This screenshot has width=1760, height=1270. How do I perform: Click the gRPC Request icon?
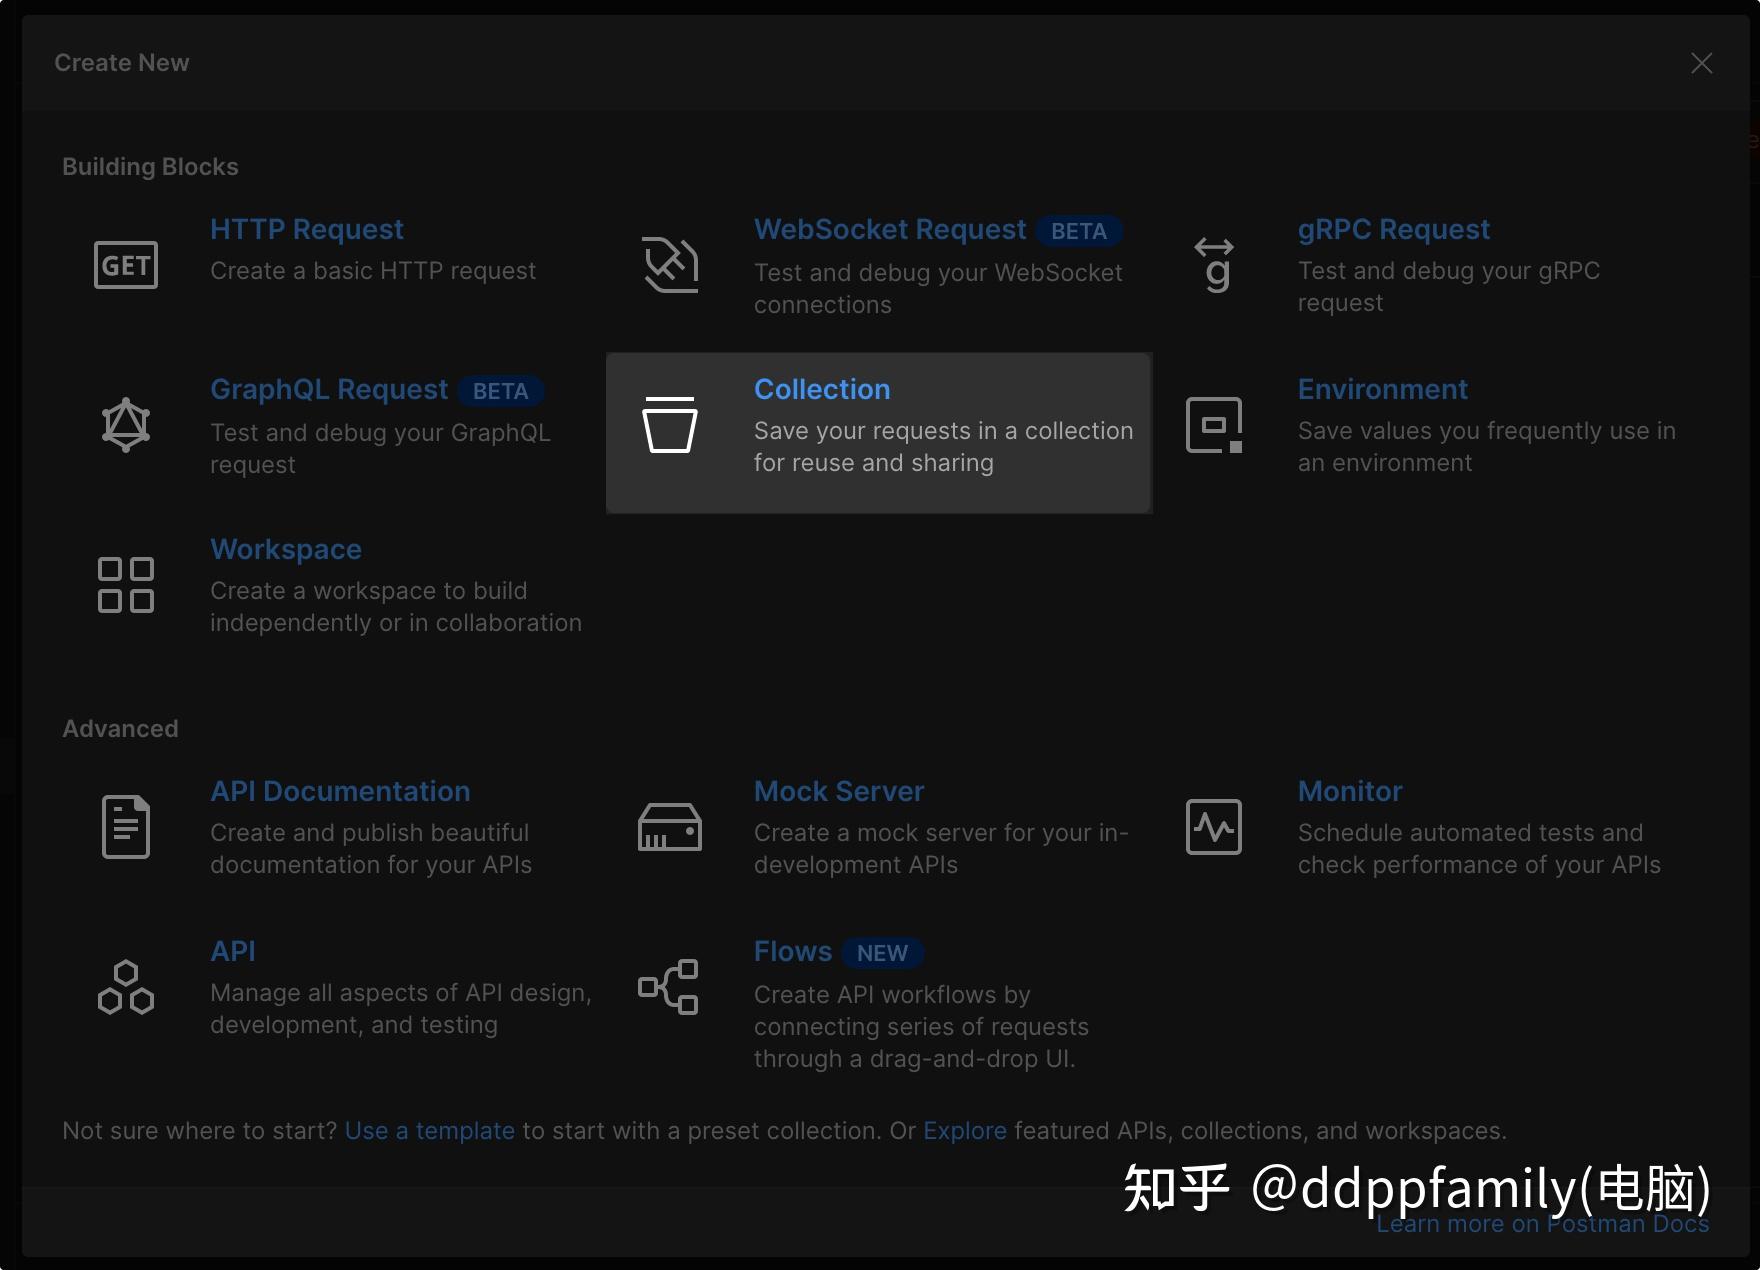[1213, 263]
